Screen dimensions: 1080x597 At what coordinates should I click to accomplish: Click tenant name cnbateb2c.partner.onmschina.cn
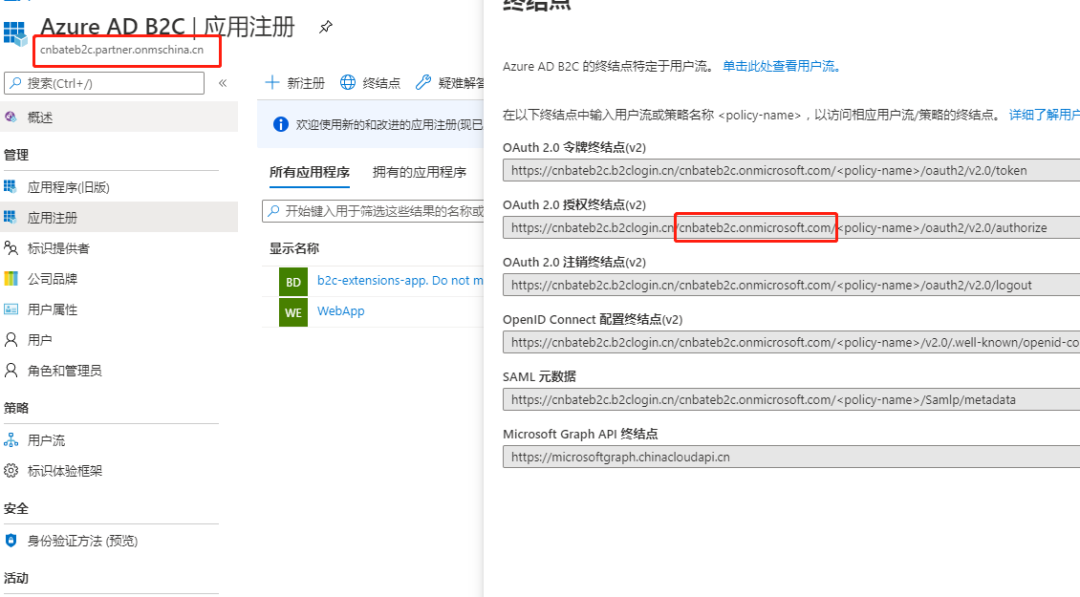(x=122, y=50)
